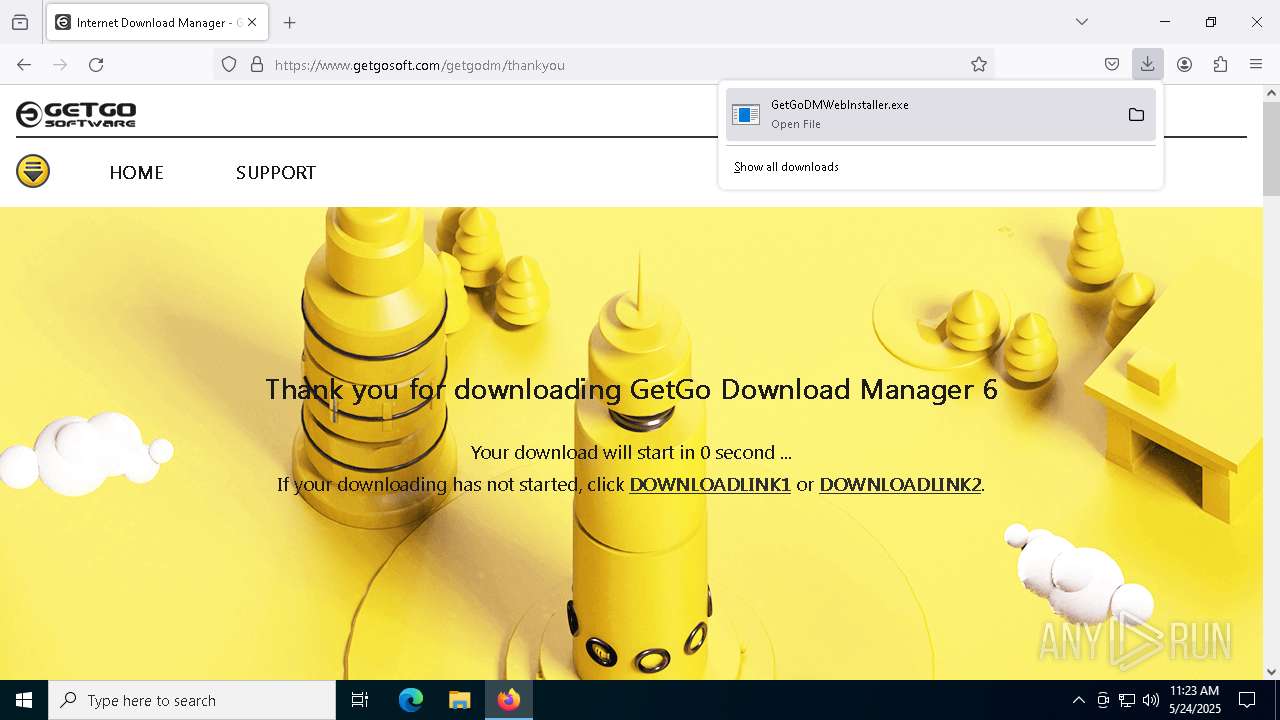1280x720 pixels.
Task: Click the Firefox taskbar icon
Action: (x=509, y=700)
